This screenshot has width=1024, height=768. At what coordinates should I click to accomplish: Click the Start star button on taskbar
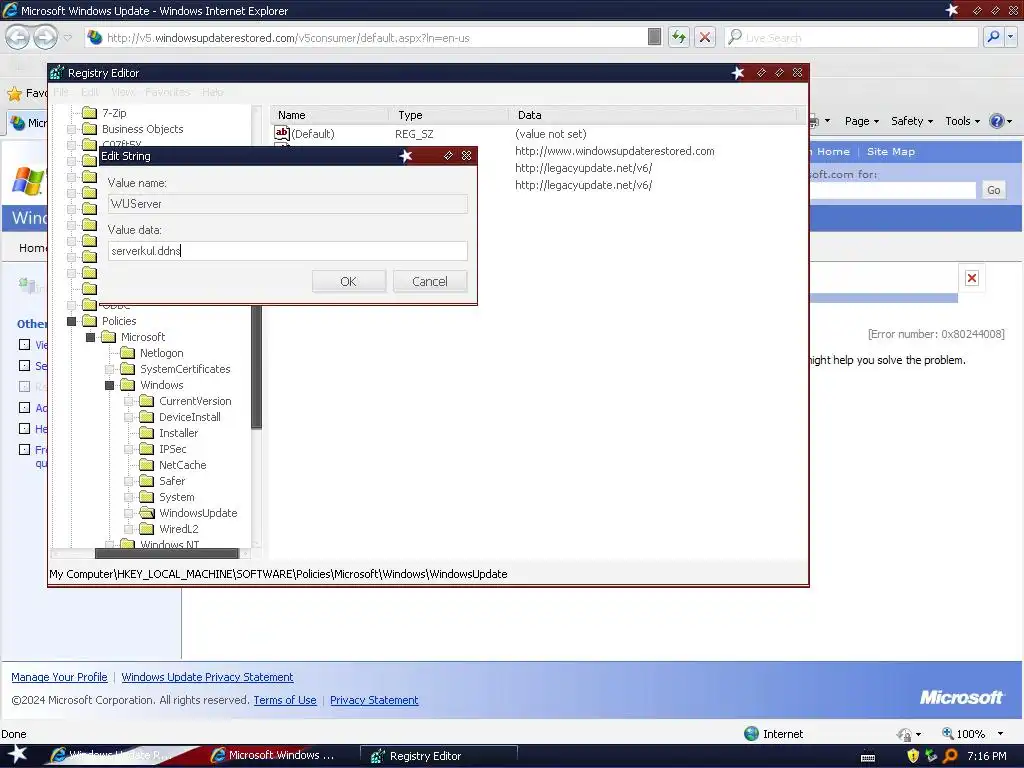coord(16,754)
